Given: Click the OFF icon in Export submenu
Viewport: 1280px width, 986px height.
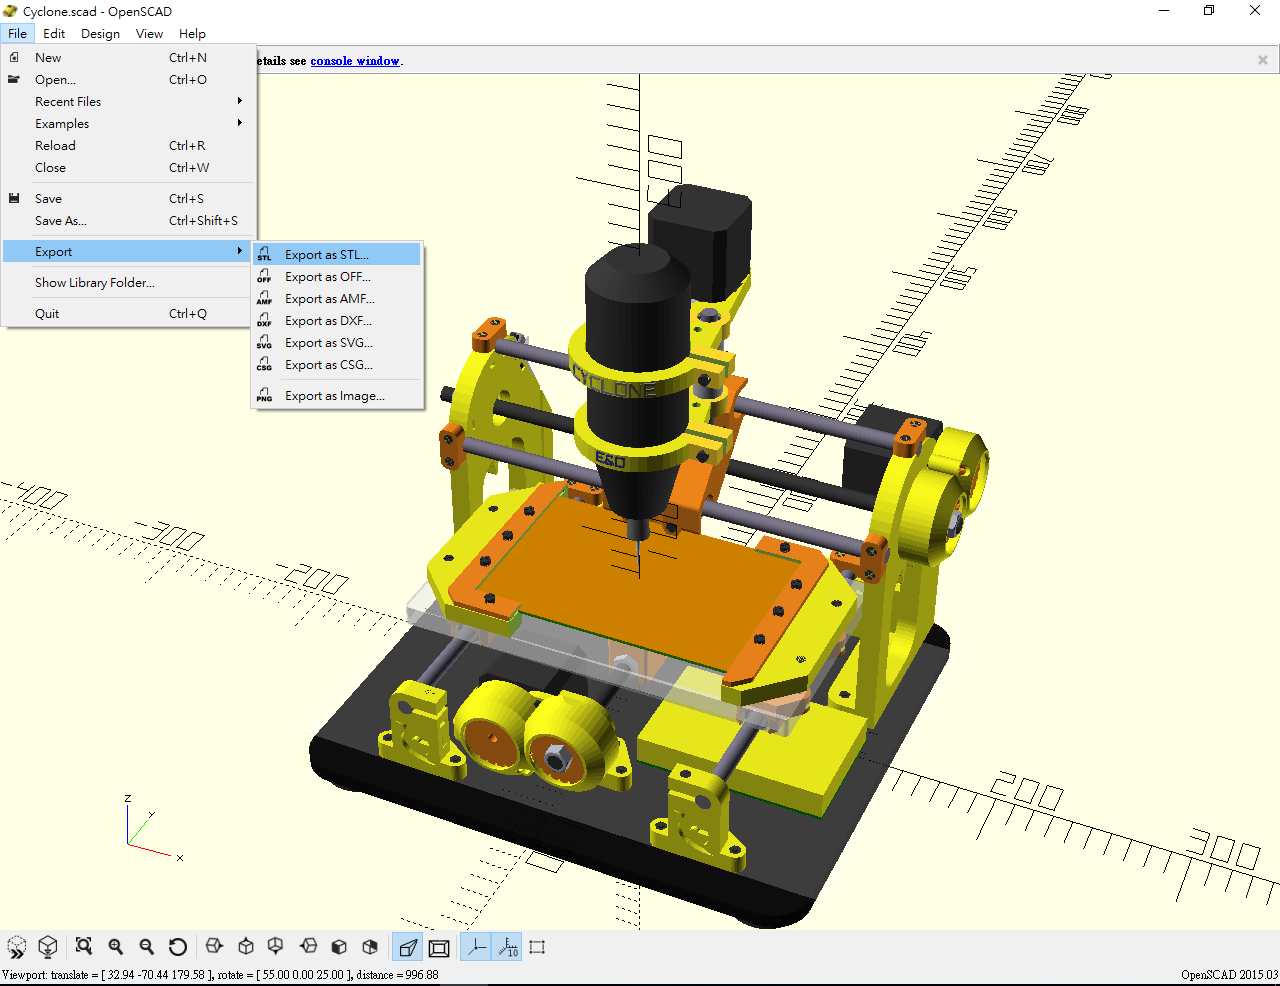Looking at the screenshot, I should [264, 276].
